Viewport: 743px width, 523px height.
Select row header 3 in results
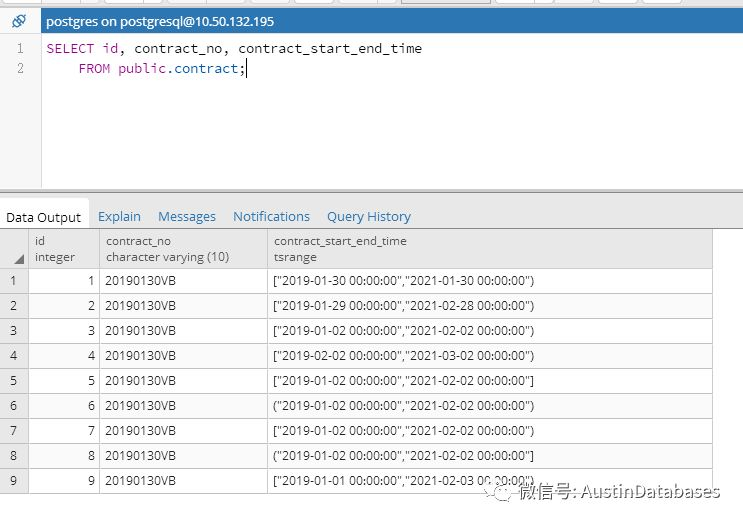coord(14,331)
